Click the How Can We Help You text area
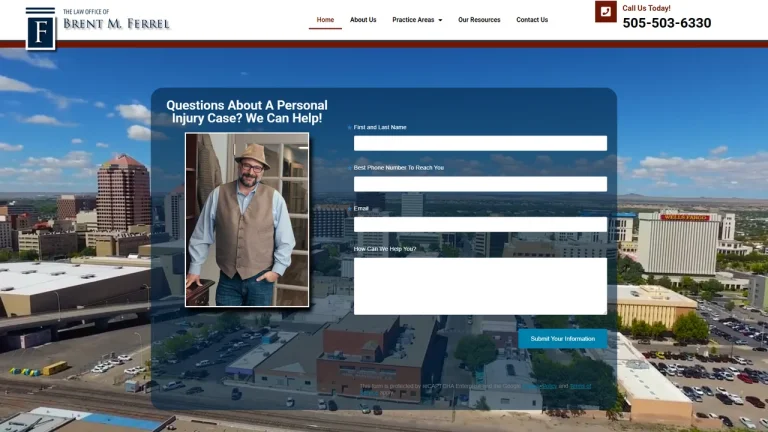The image size is (768, 432). [x=480, y=286]
